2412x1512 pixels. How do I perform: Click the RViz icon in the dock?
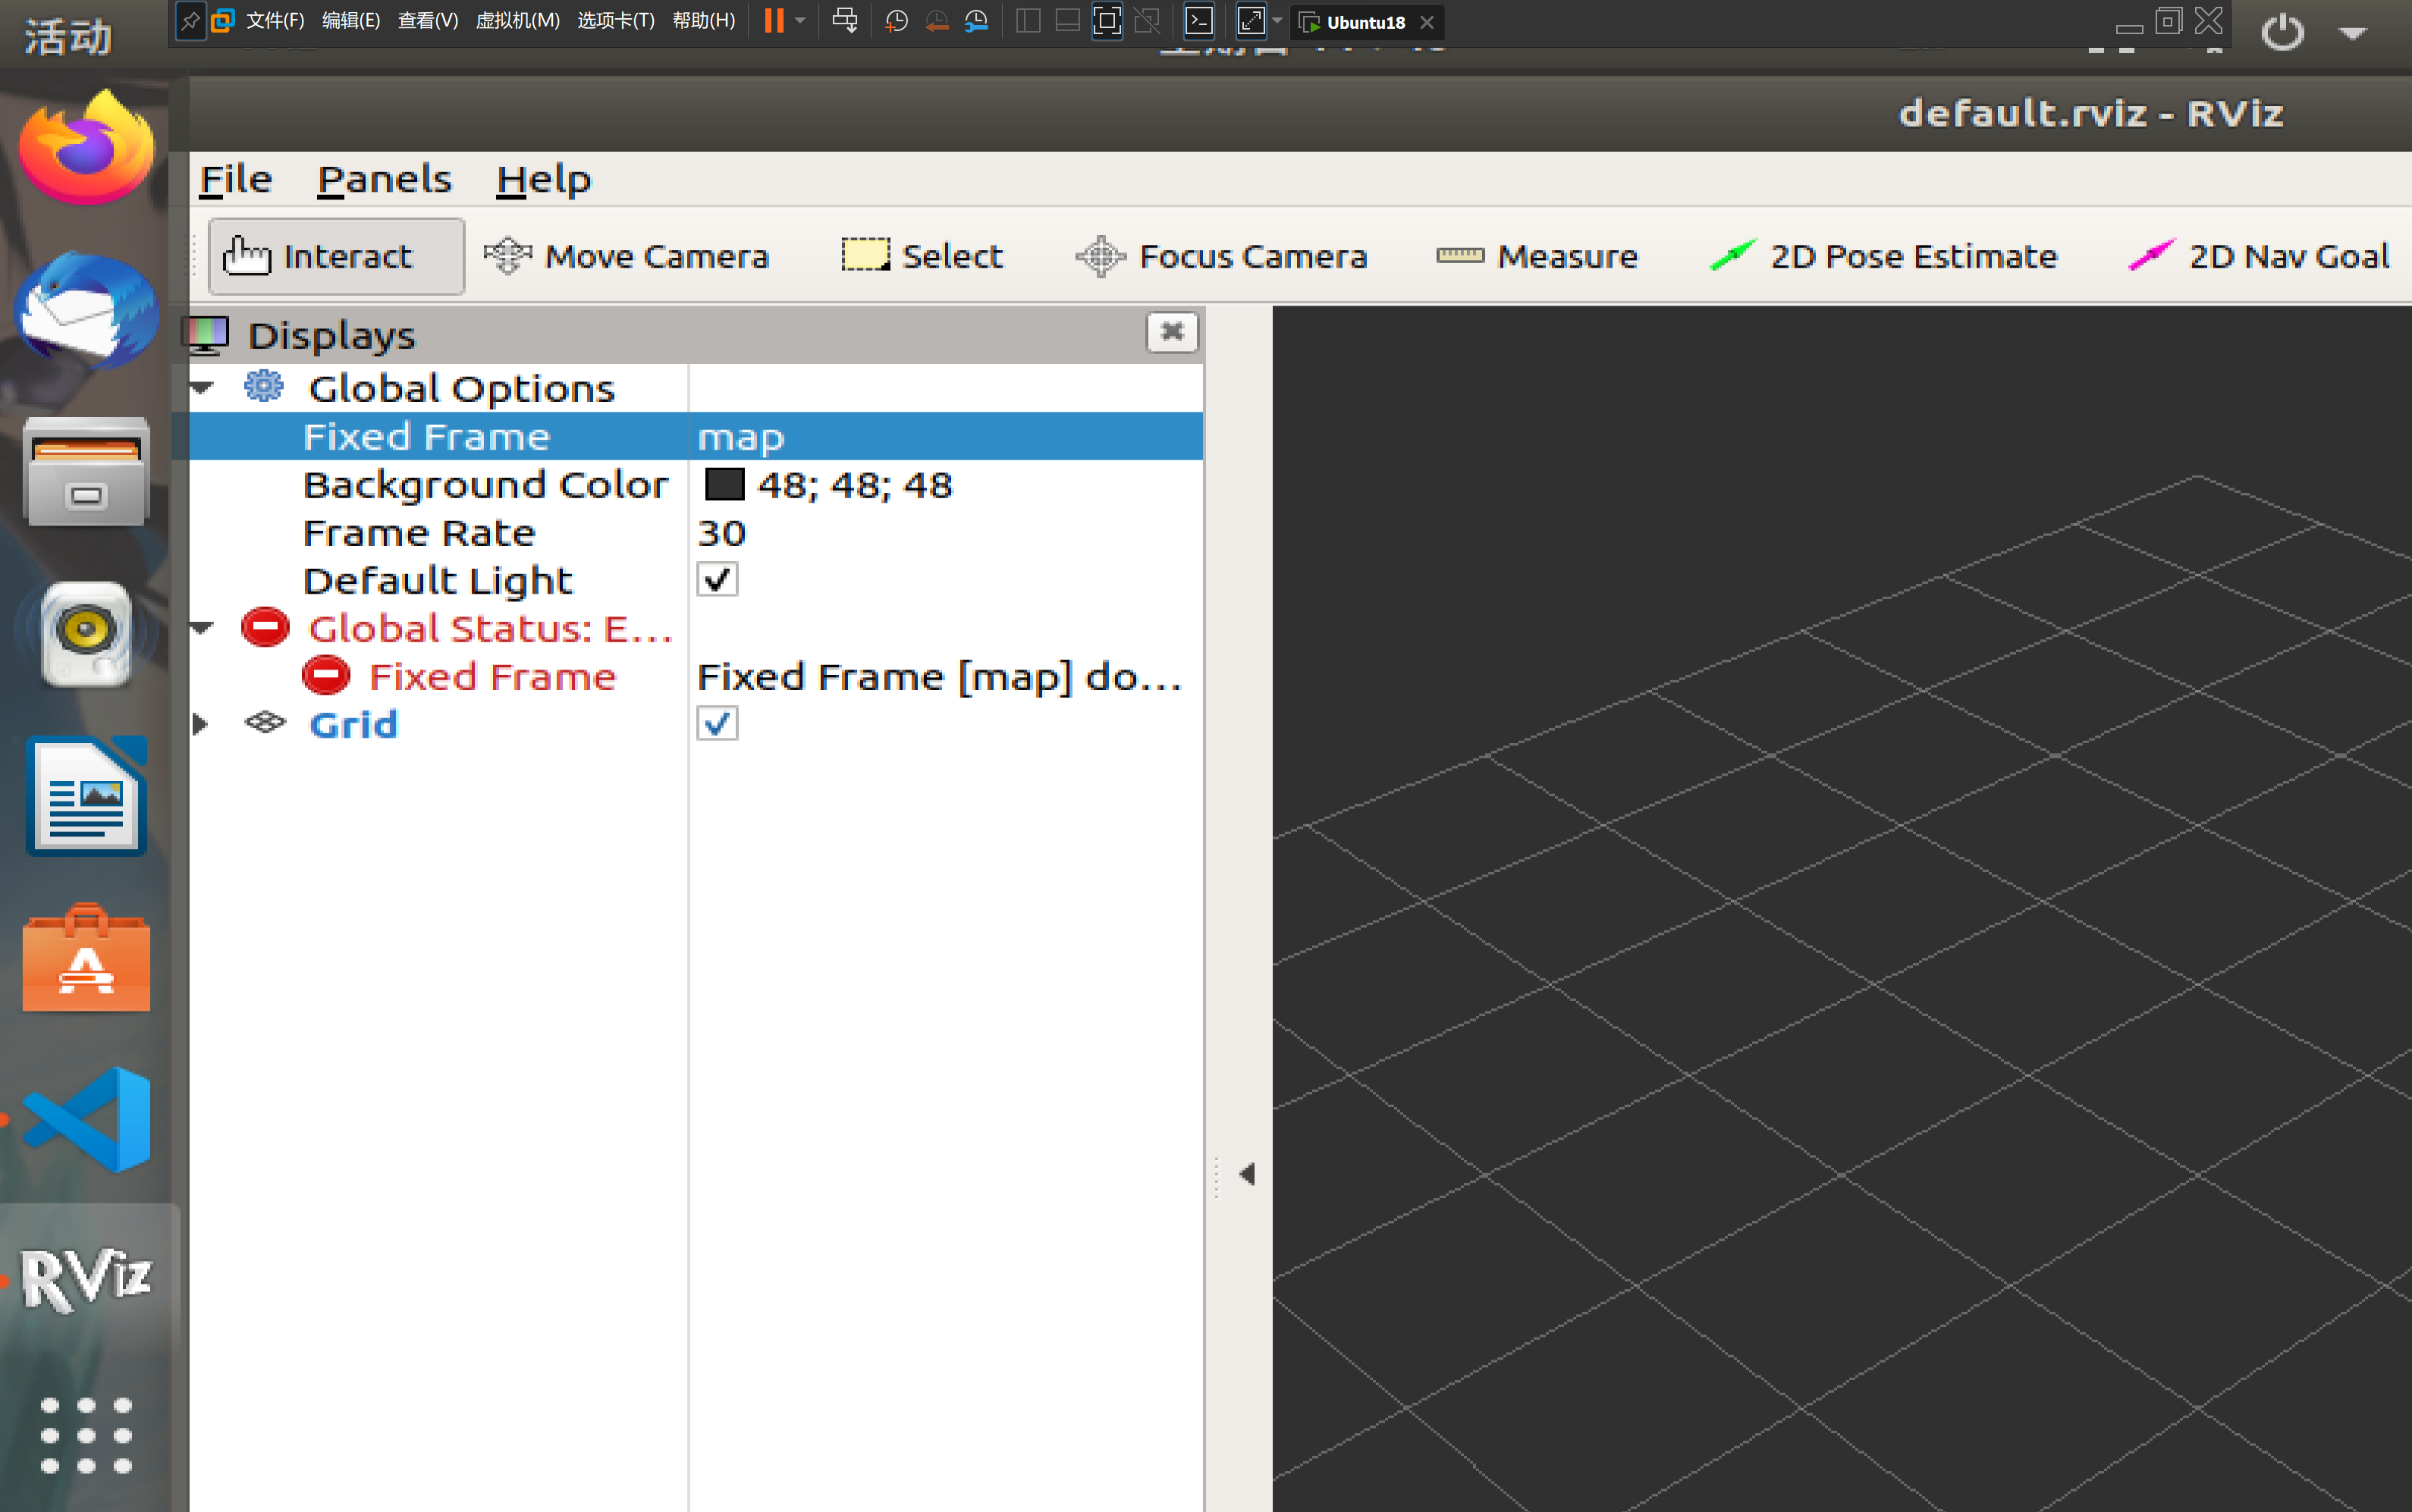87,1280
